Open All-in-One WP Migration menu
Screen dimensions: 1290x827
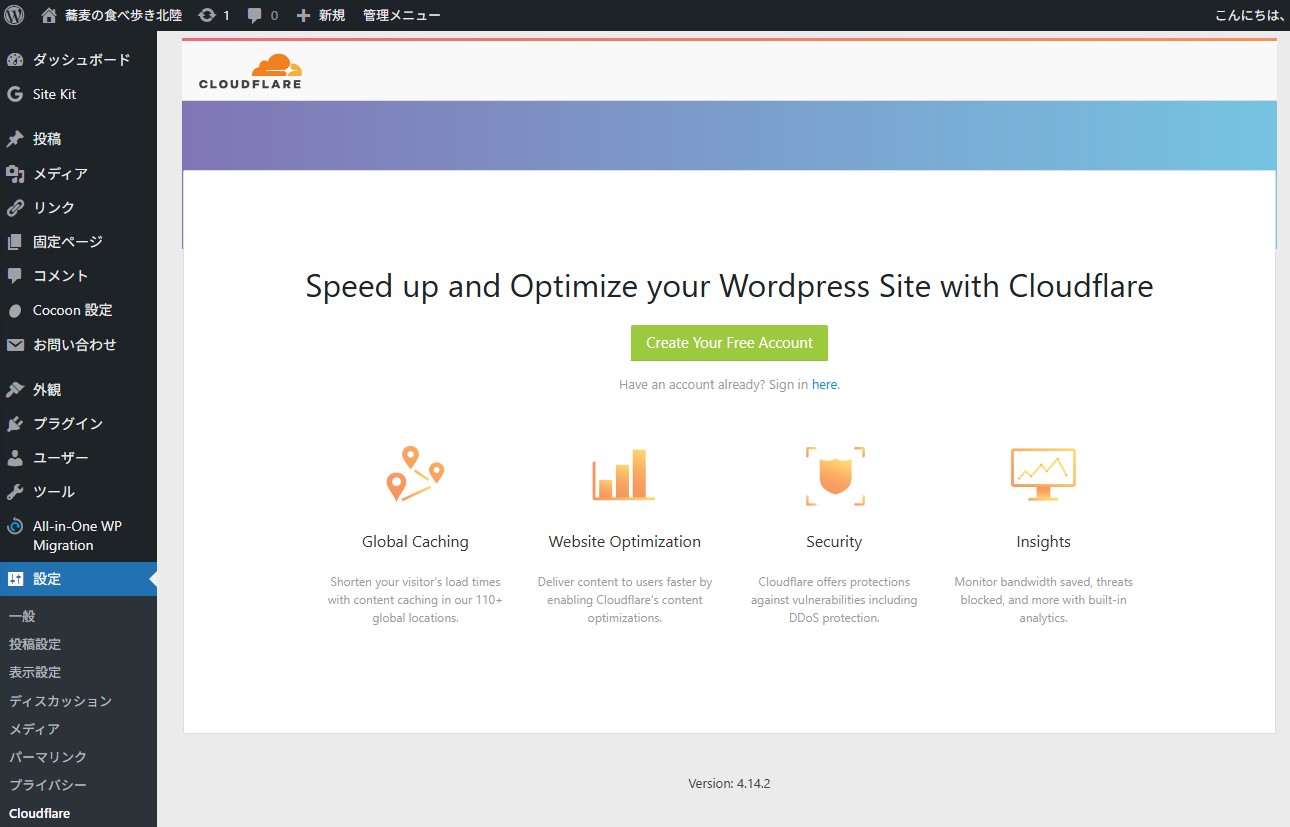coord(78,536)
